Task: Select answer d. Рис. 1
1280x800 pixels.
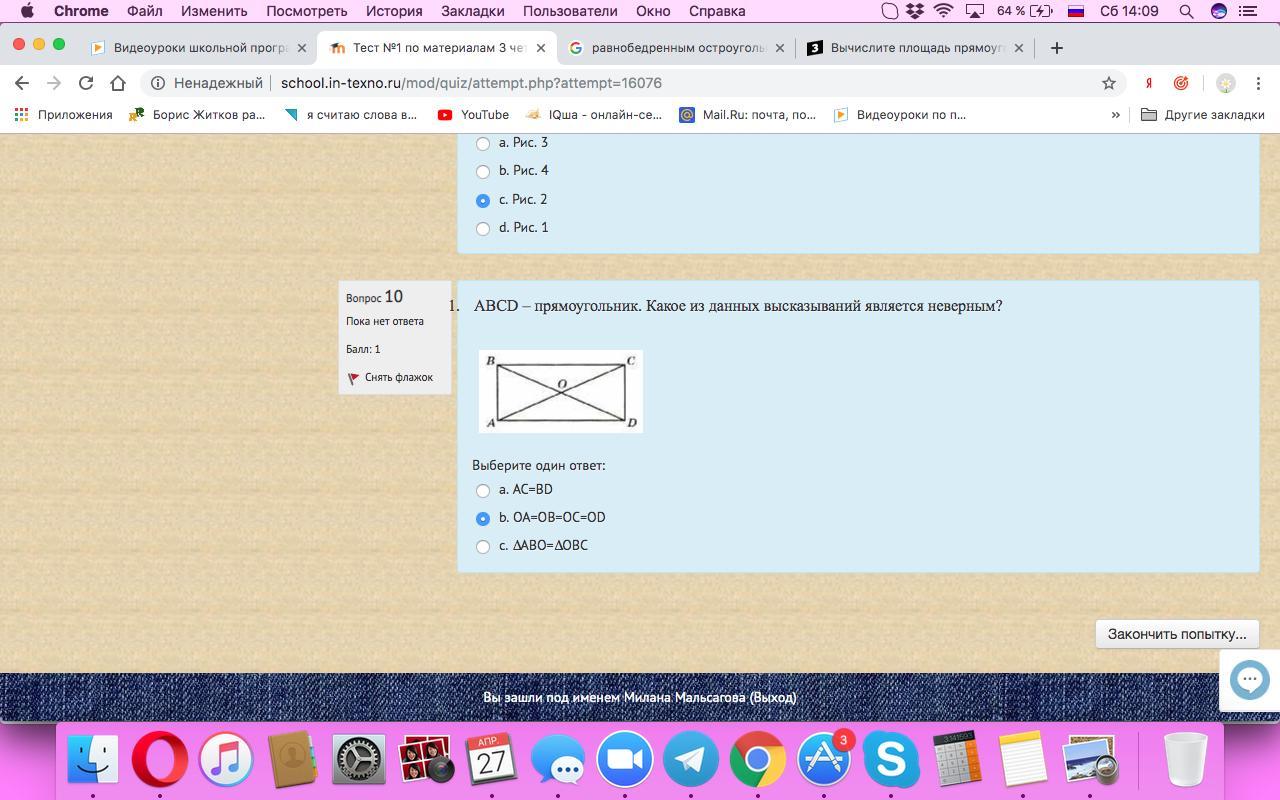Action: pyautogui.click(x=483, y=228)
